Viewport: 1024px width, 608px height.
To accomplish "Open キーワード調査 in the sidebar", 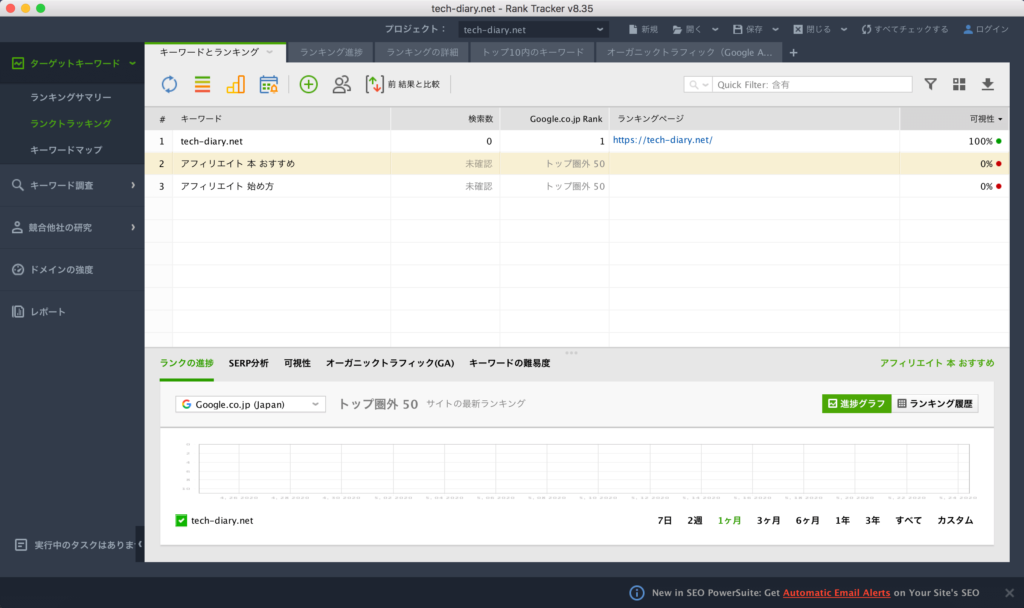I will (72, 185).
